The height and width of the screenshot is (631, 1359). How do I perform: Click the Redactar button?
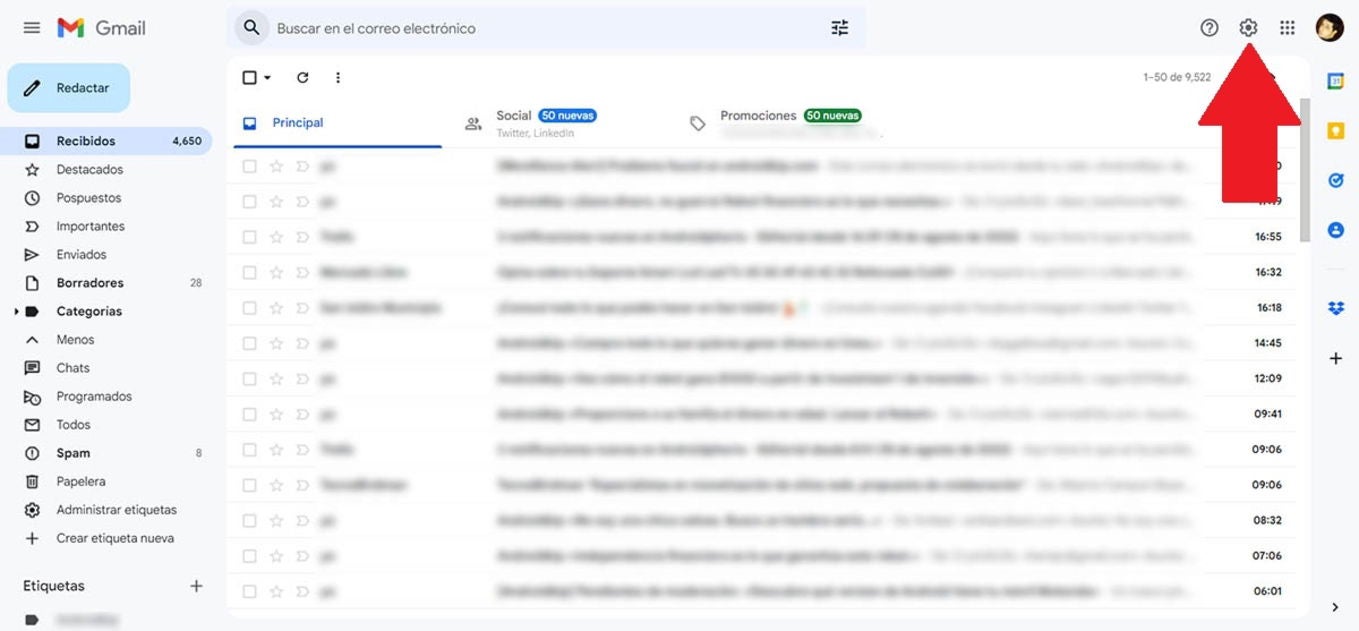click(68, 88)
